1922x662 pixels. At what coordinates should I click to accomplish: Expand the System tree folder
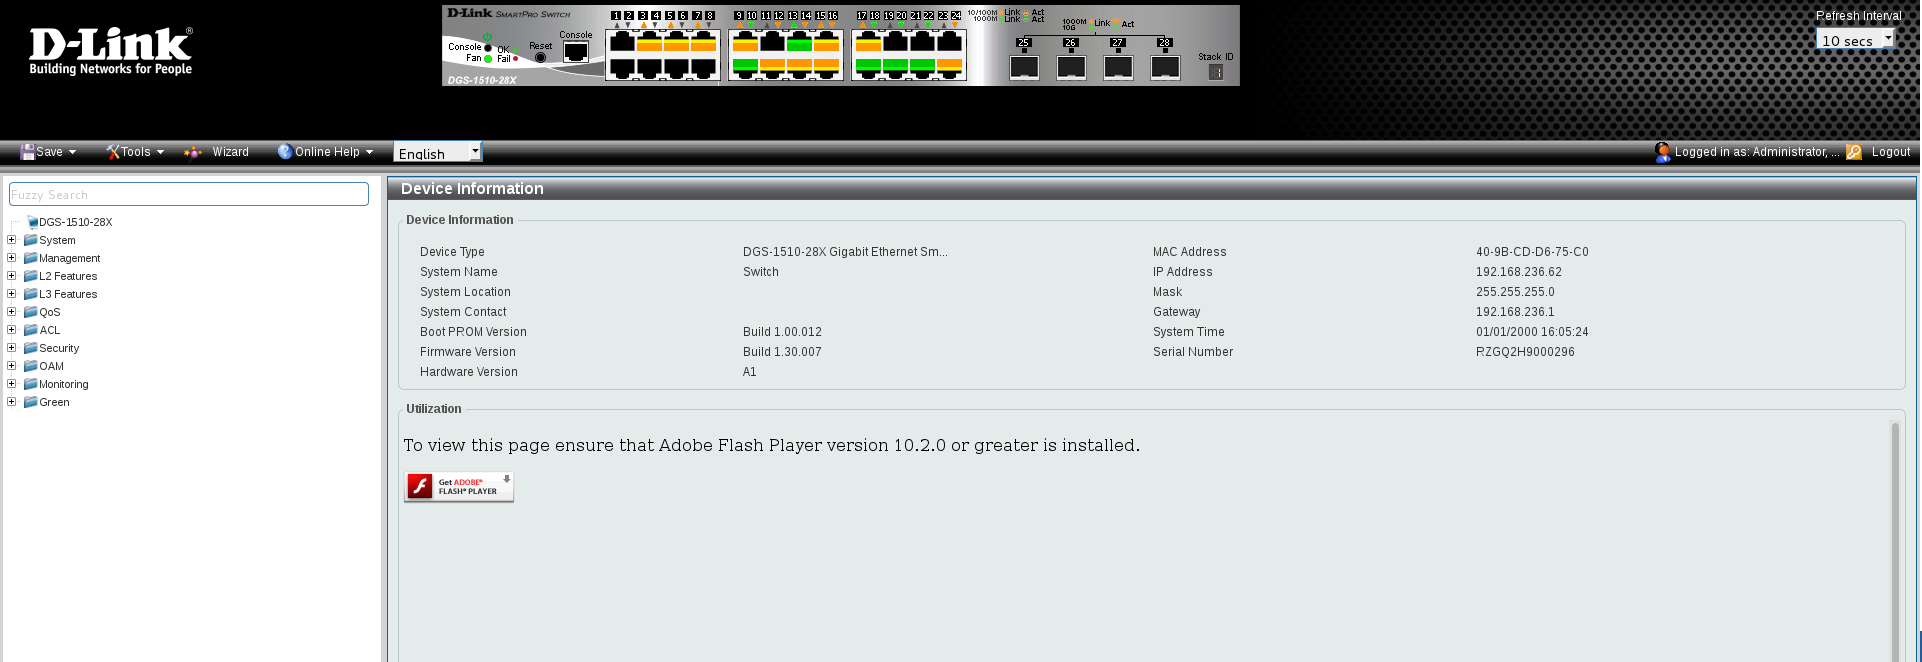tap(12, 240)
